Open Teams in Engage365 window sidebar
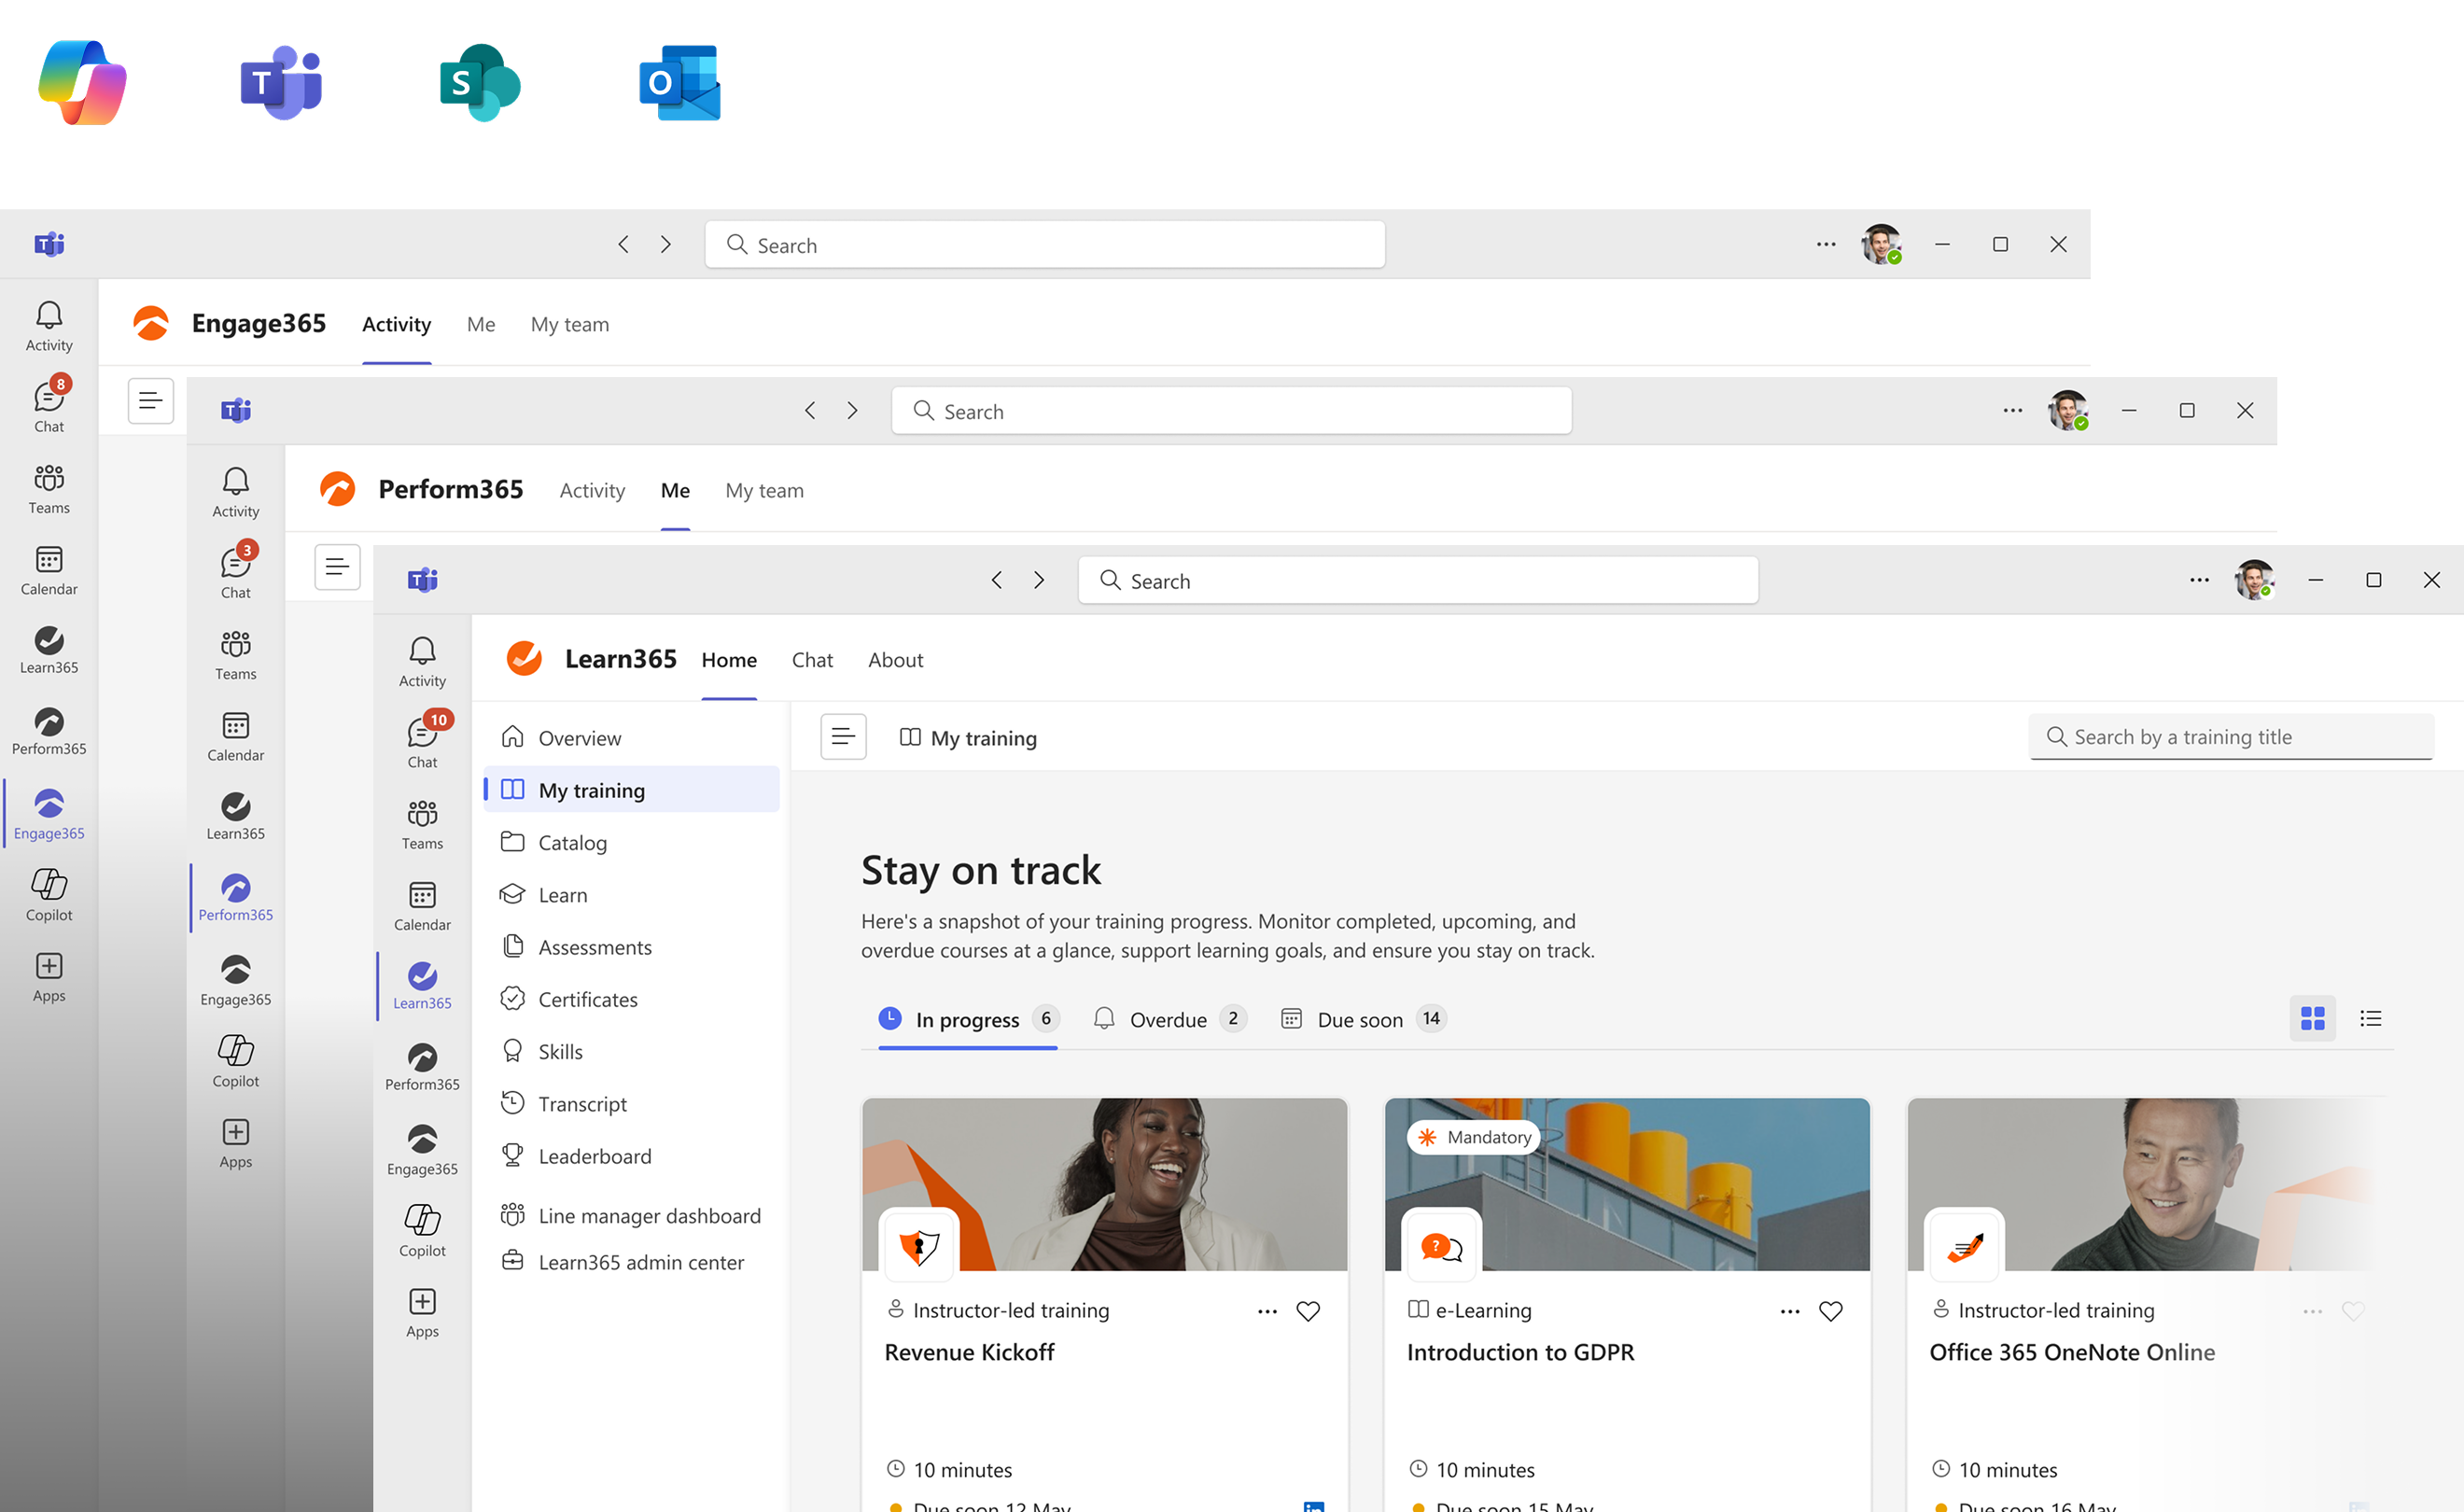Image resolution: width=2464 pixels, height=1512 pixels. point(49,489)
